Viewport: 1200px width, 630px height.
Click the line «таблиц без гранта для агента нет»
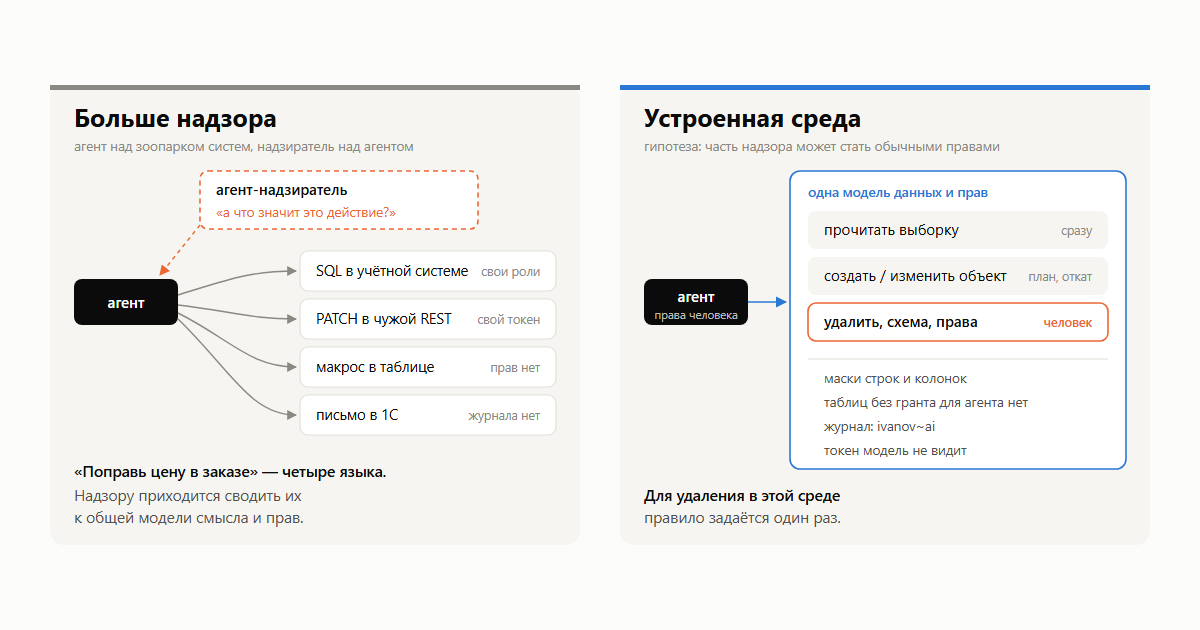click(926, 403)
